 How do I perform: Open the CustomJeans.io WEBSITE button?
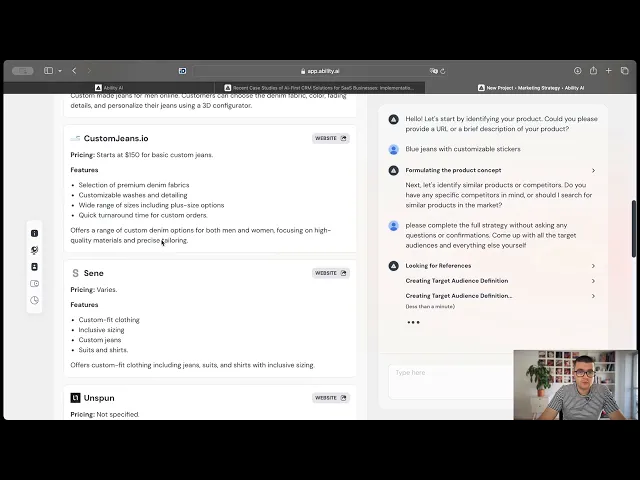(331, 138)
